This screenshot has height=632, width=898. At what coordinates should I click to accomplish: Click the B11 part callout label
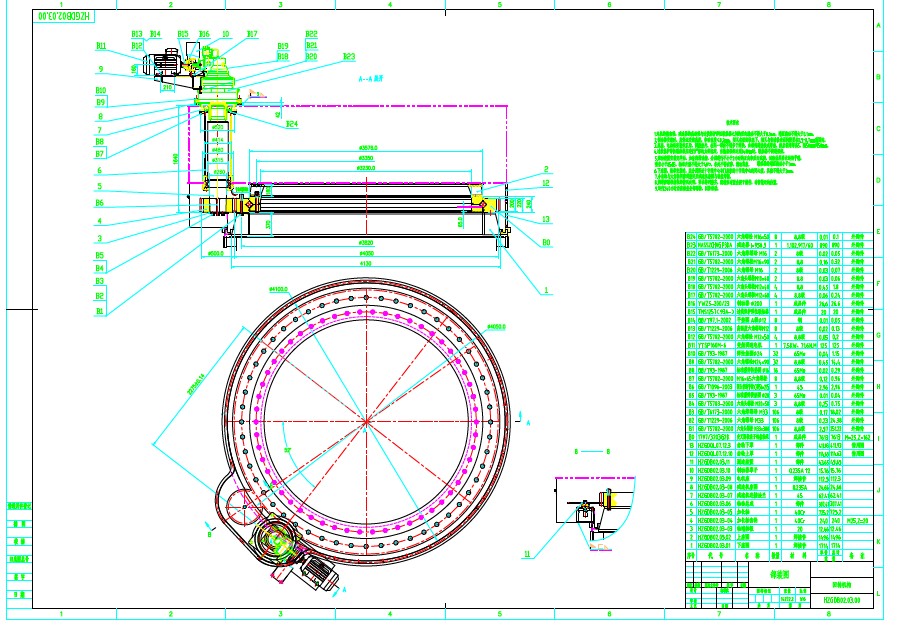click(101, 46)
